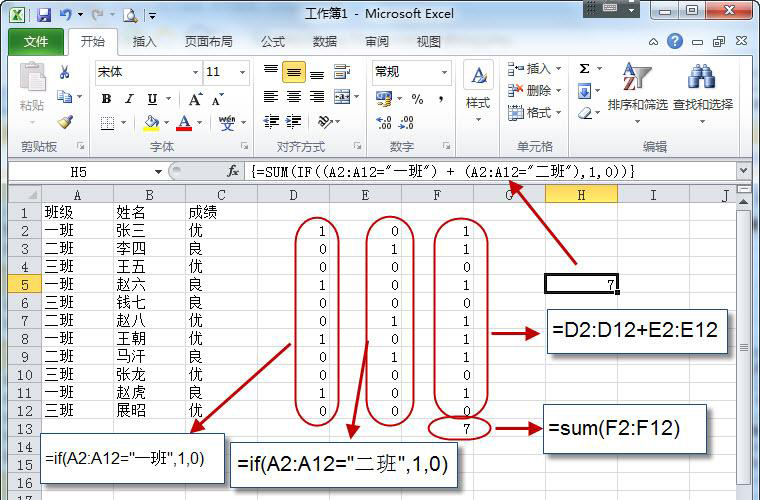
Task: Click the Undo icon in title bar
Action: coord(65,15)
